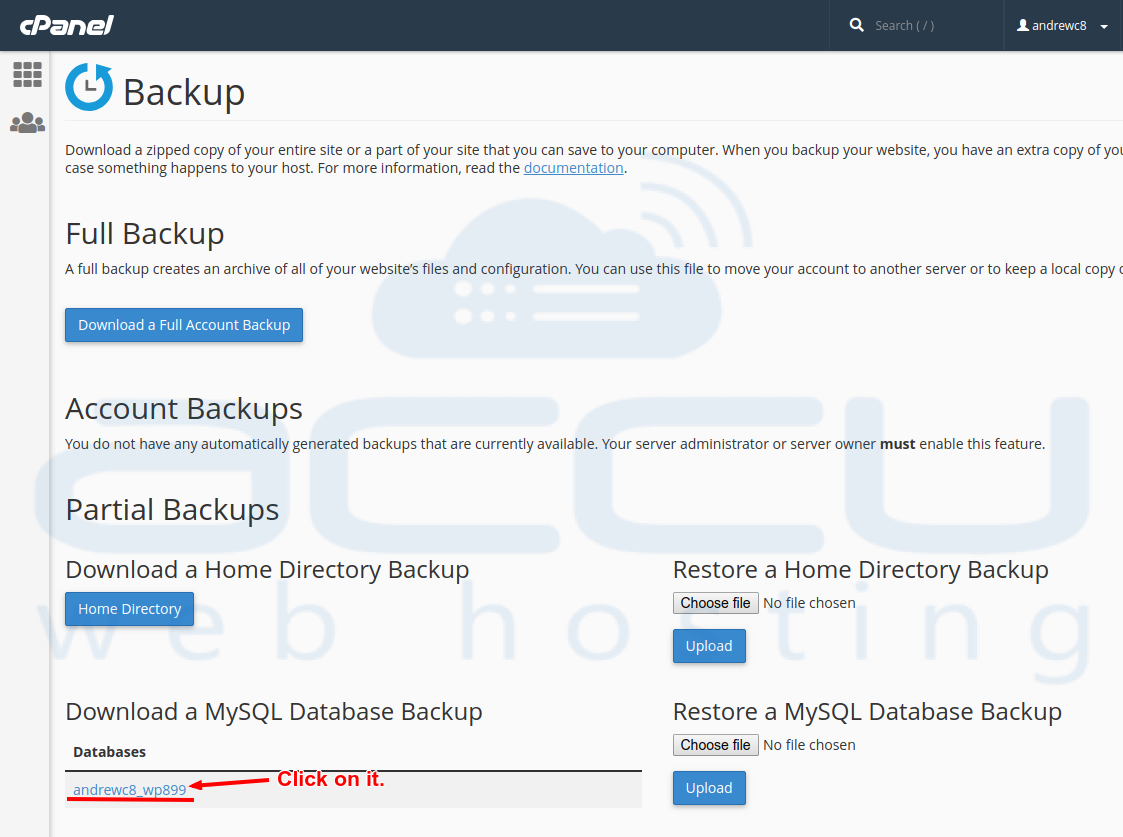Click Download a MySQL Database Backup heading

click(274, 712)
